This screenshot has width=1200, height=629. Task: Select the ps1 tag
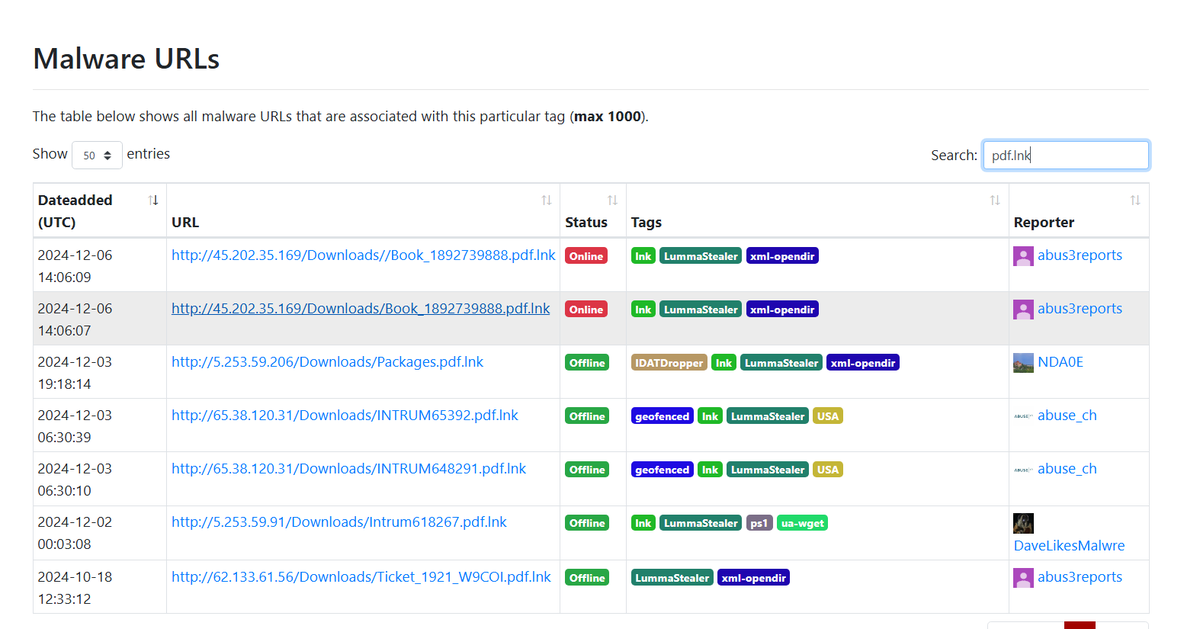[x=759, y=523]
